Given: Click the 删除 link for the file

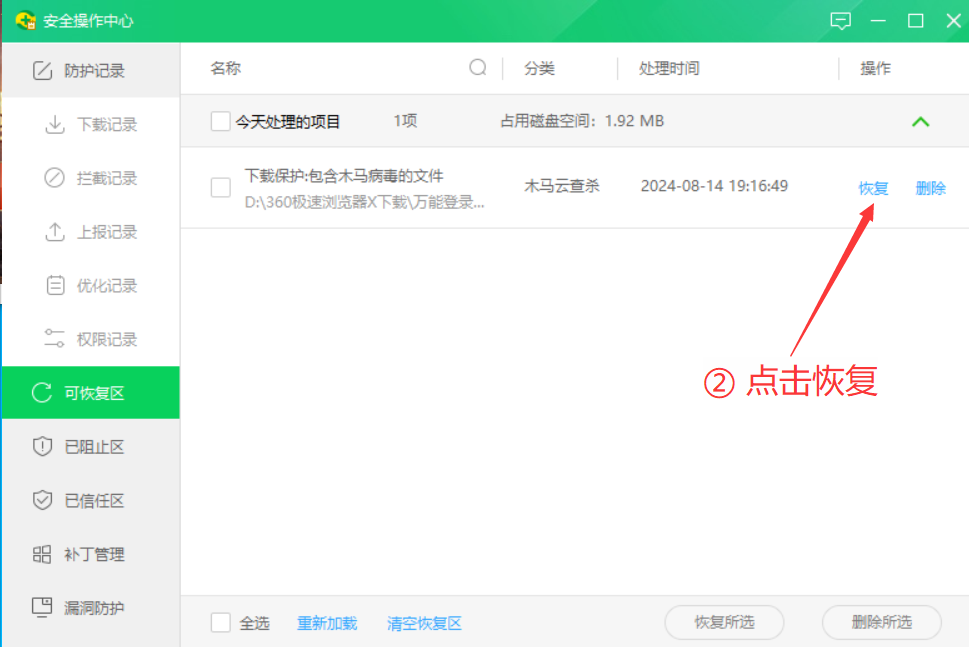Looking at the screenshot, I should [x=930, y=188].
